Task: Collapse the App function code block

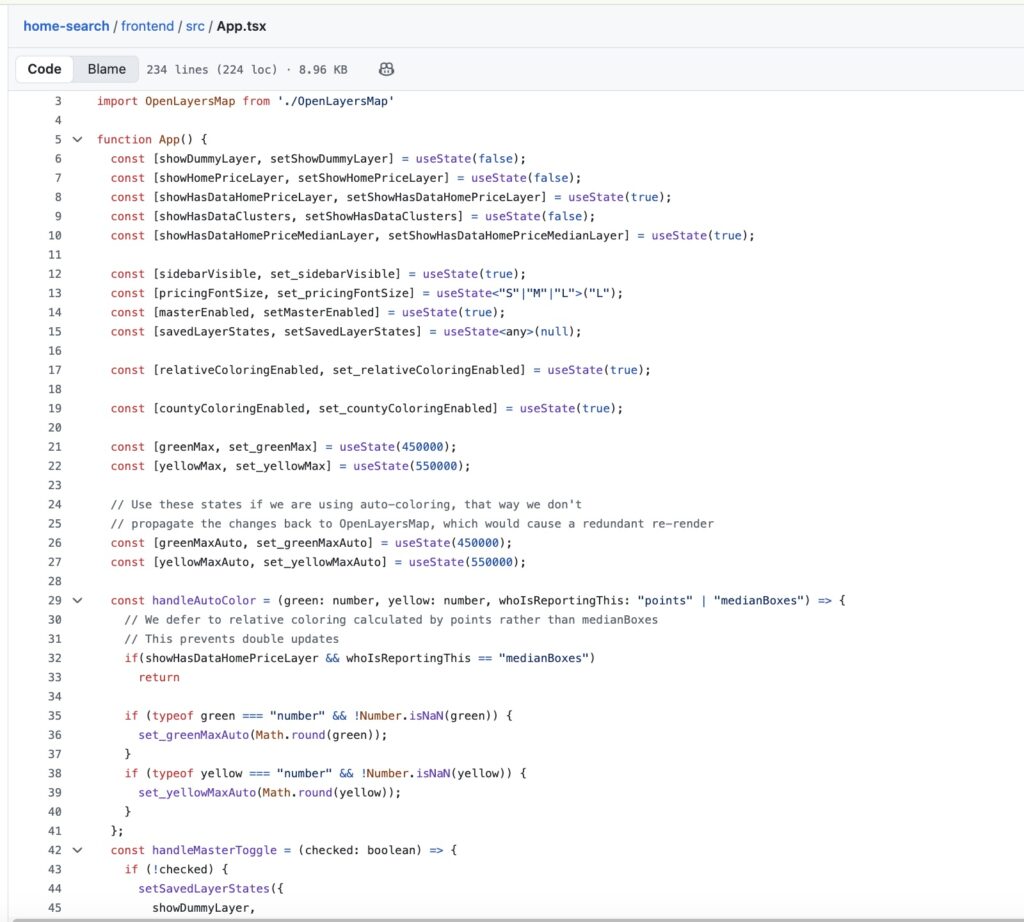Action: 78,139
